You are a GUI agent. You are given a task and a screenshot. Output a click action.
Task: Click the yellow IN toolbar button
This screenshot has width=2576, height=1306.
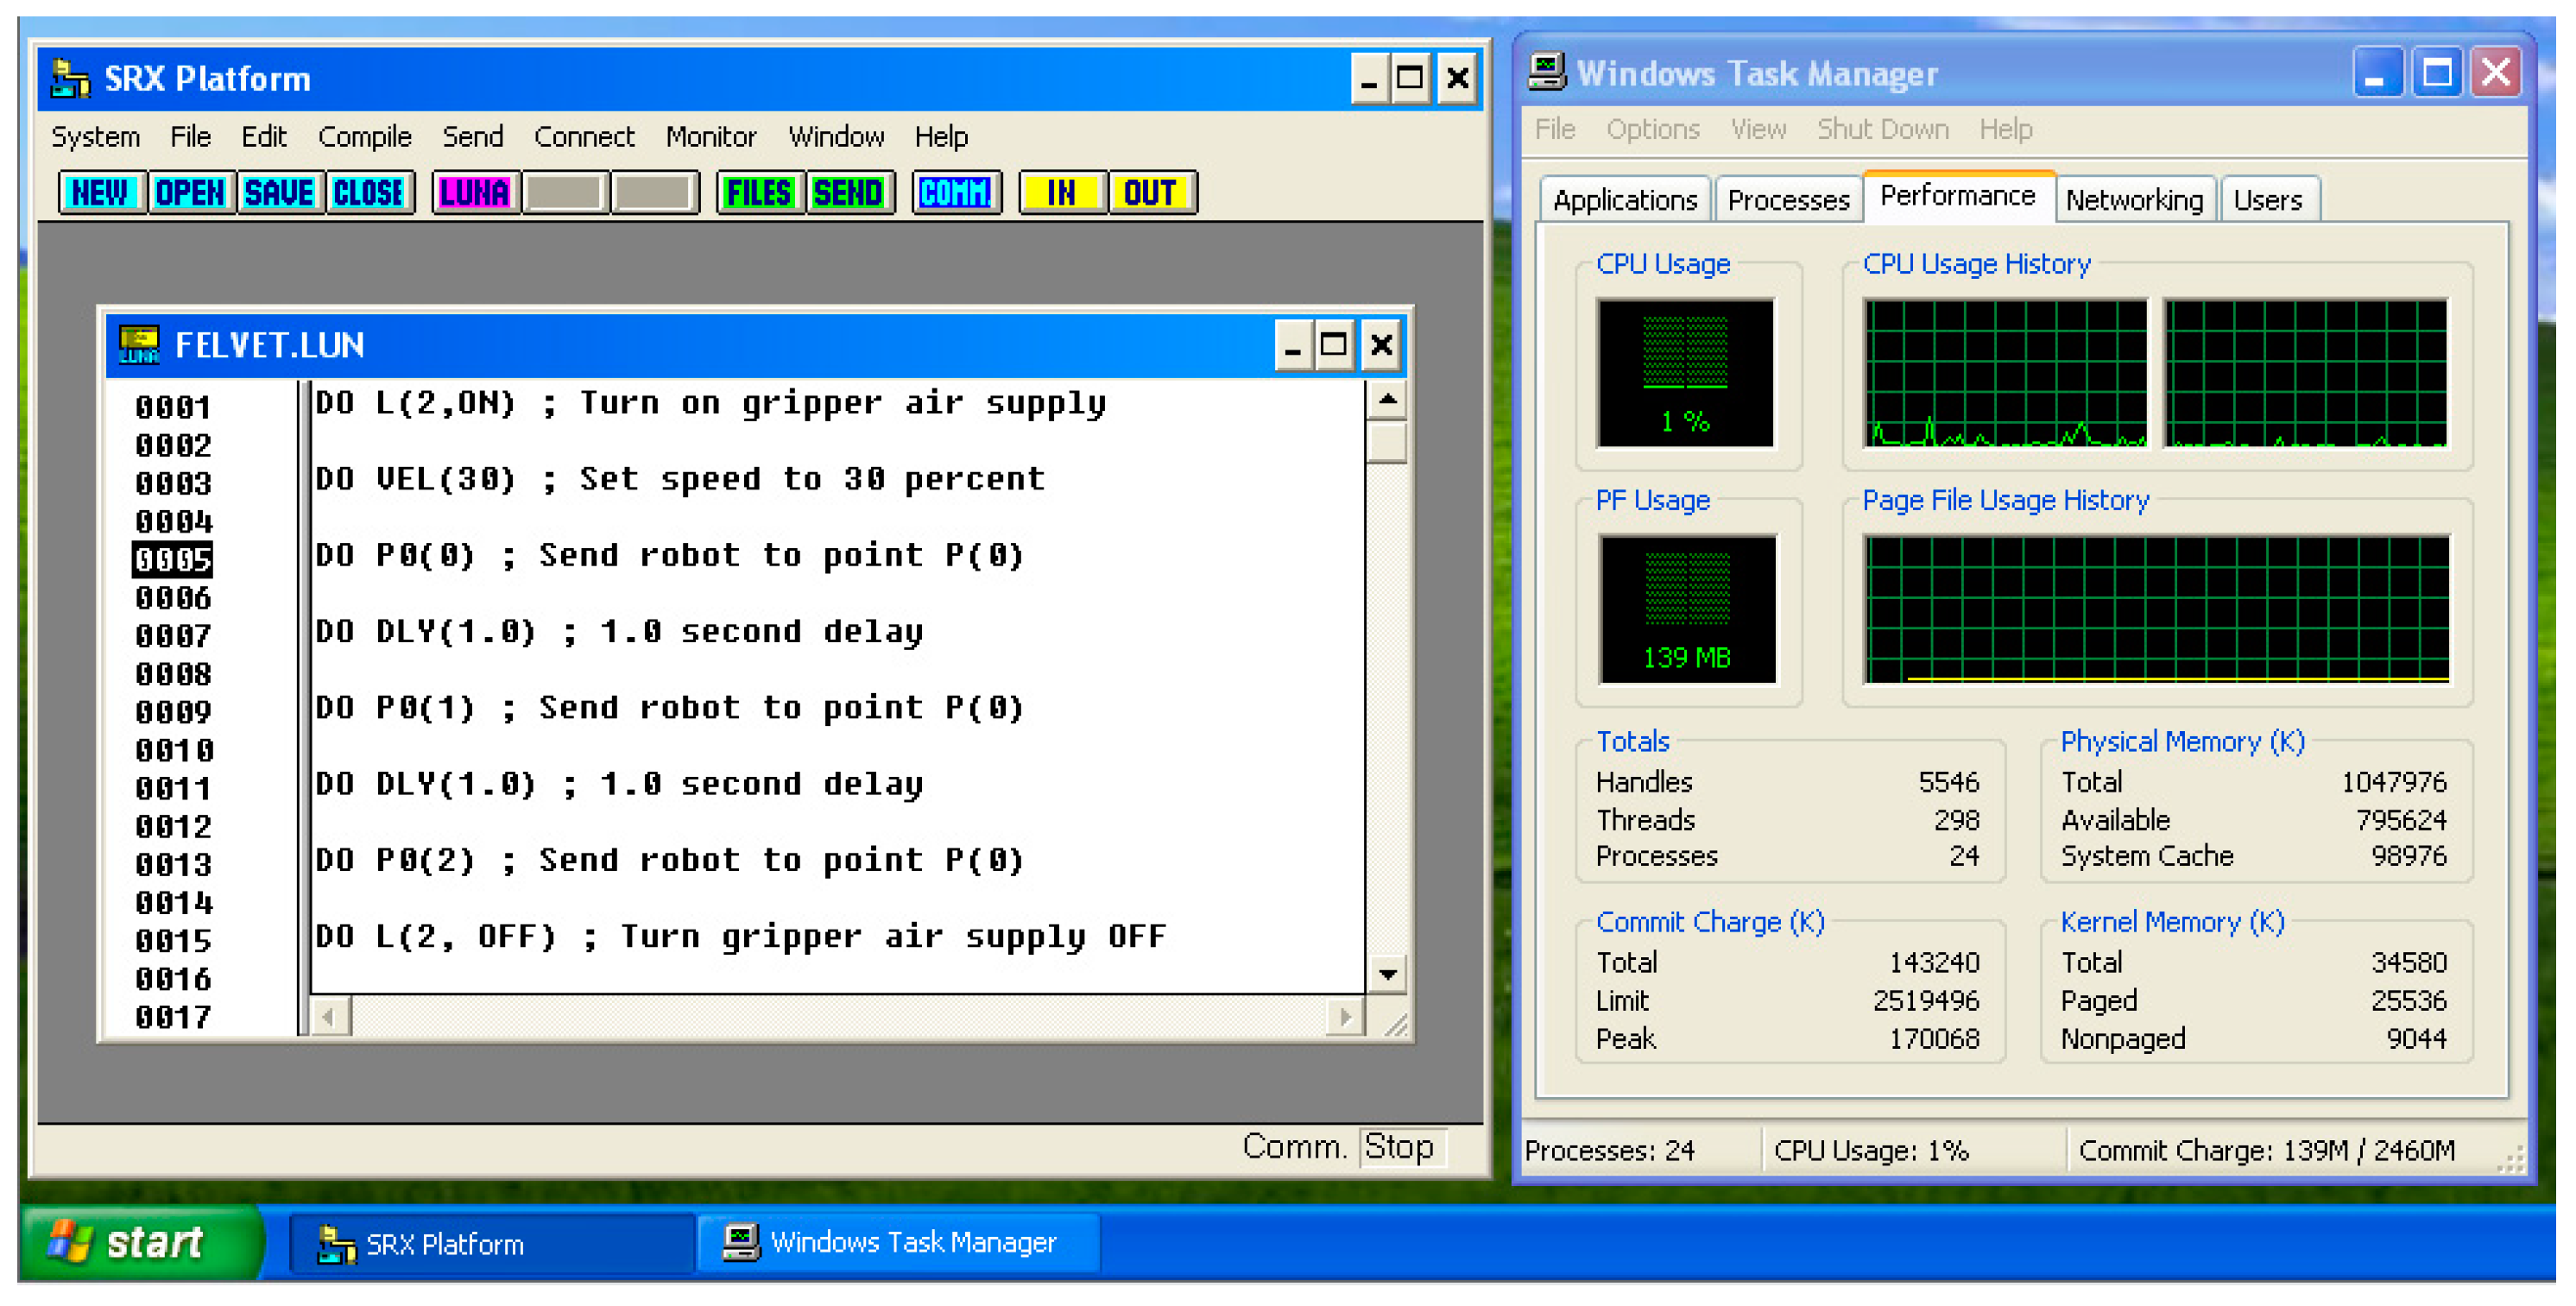click(x=1061, y=193)
